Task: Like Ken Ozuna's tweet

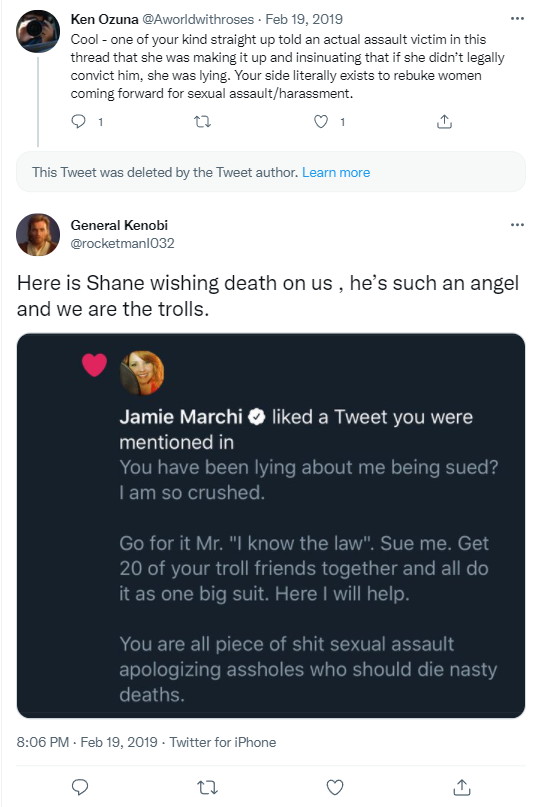Action: pos(321,121)
